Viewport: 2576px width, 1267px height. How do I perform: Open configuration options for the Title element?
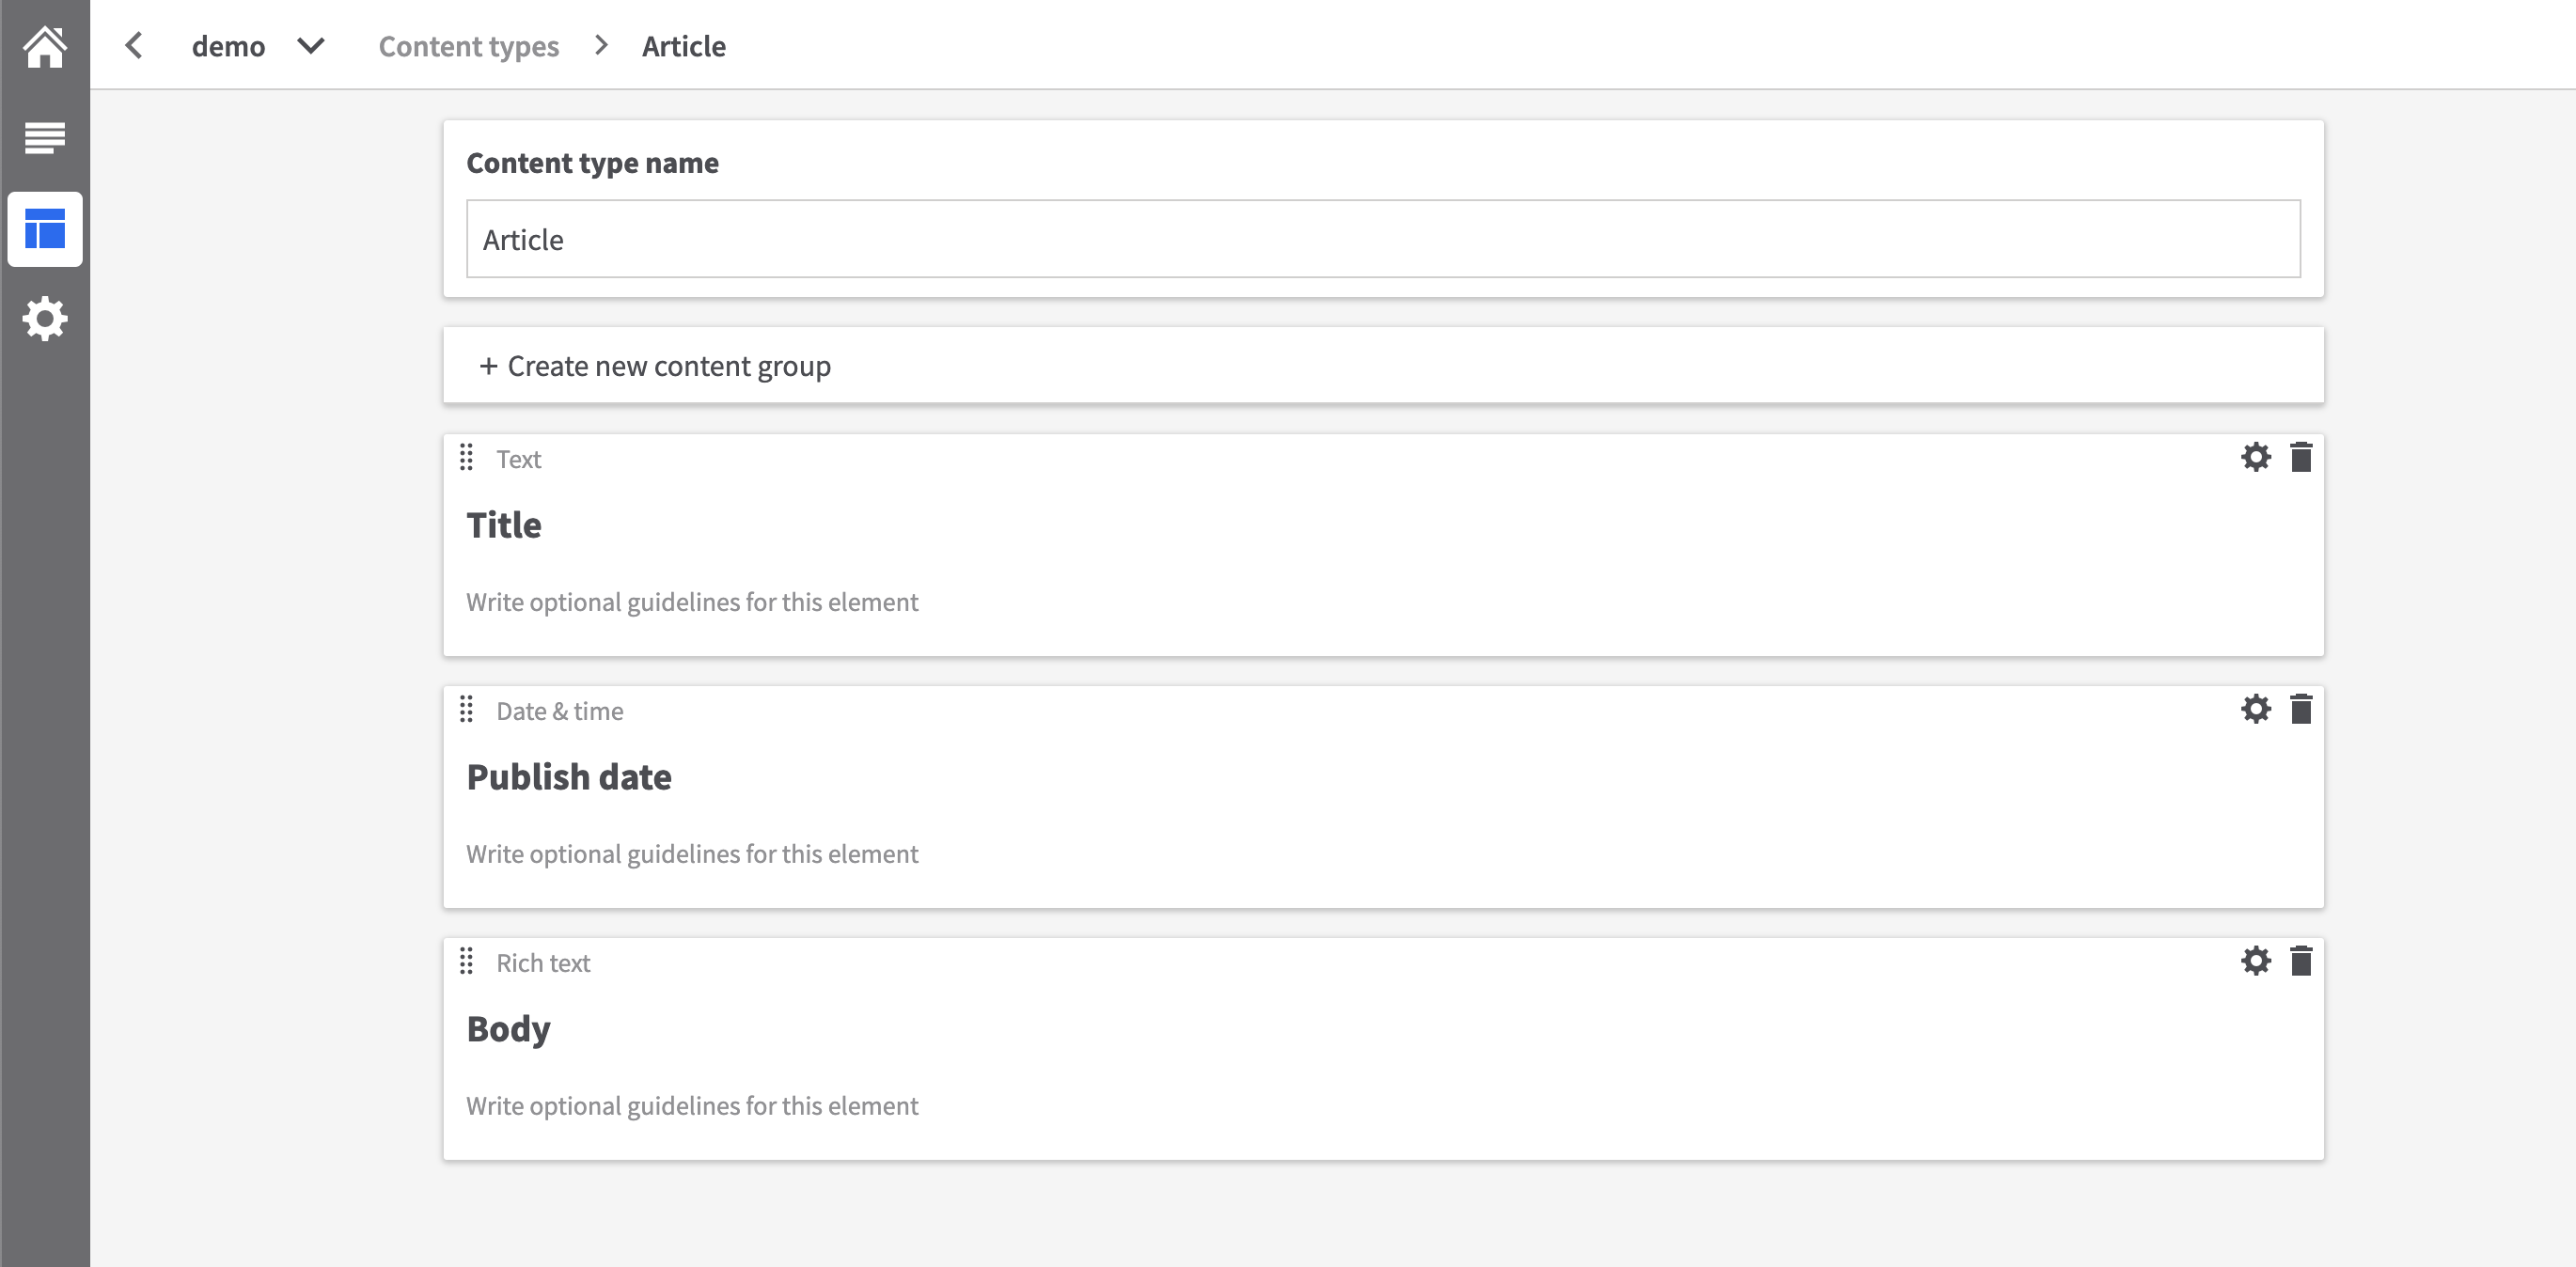2256,457
